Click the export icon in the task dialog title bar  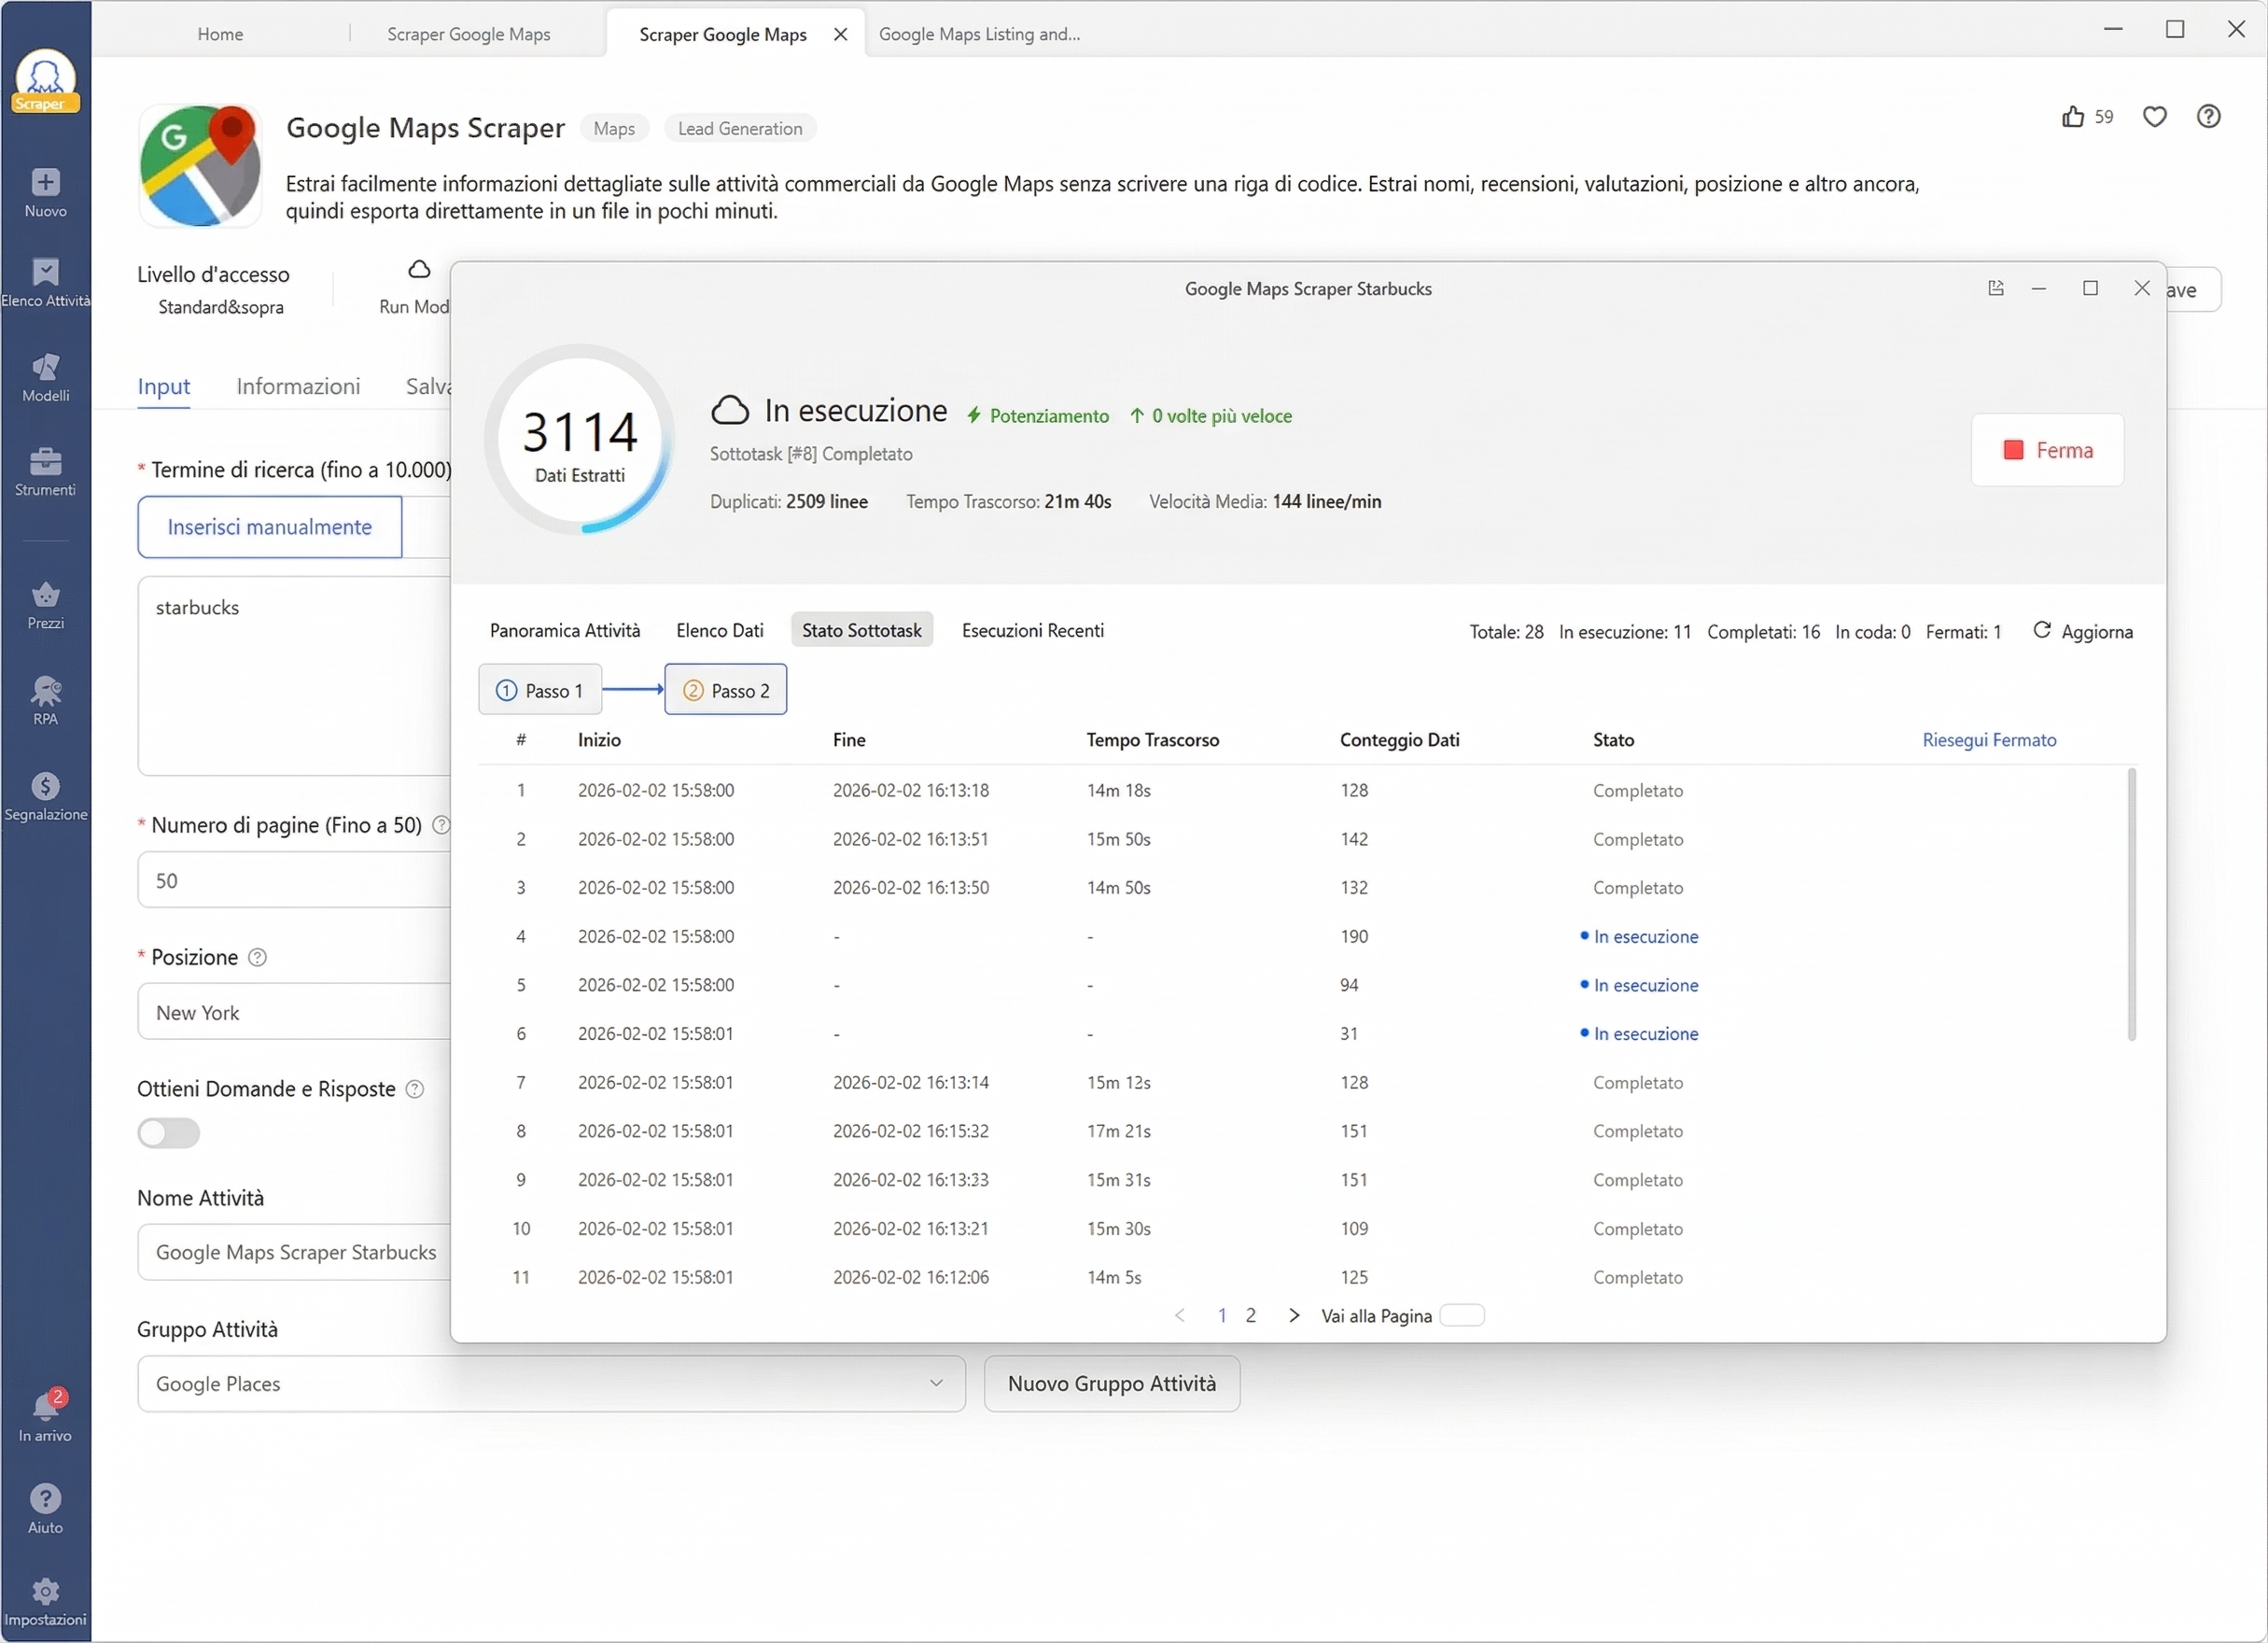coord(1996,288)
